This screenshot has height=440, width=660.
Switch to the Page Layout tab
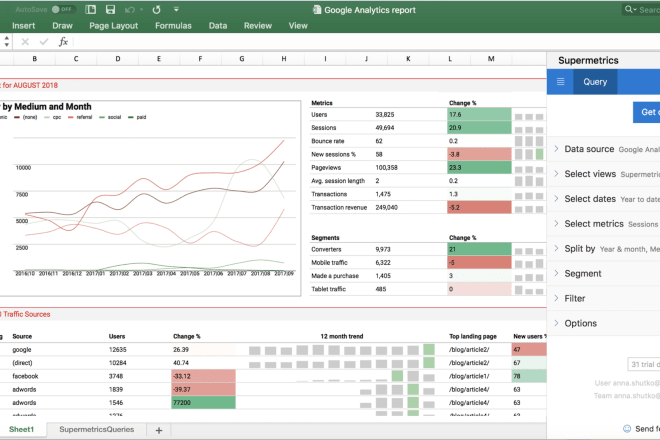click(114, 26)
